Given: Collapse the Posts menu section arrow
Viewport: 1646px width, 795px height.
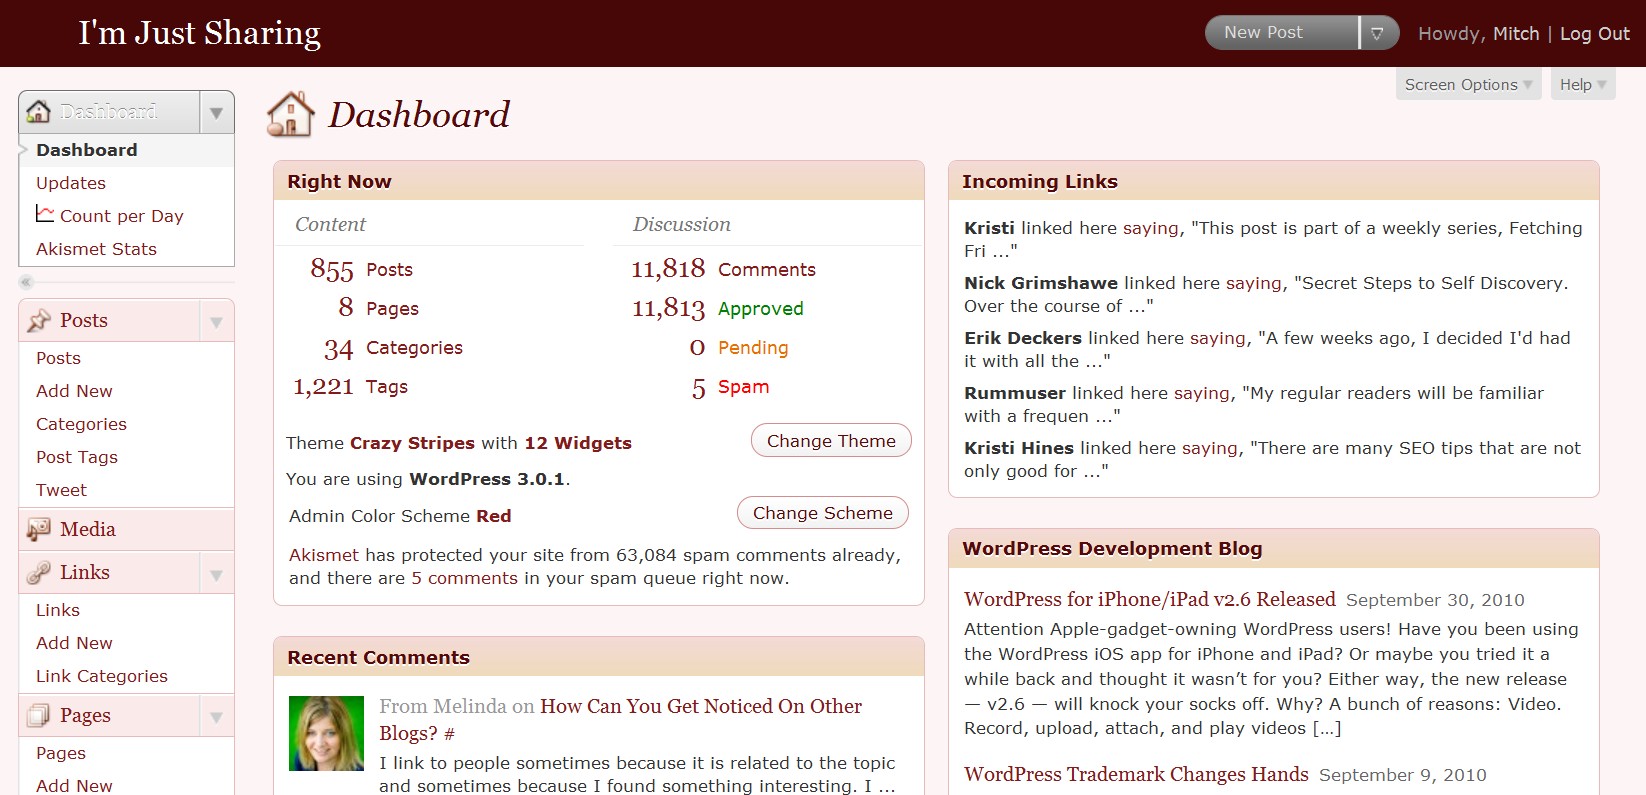Looking at the screenshot, I should [x=216, y=322].
